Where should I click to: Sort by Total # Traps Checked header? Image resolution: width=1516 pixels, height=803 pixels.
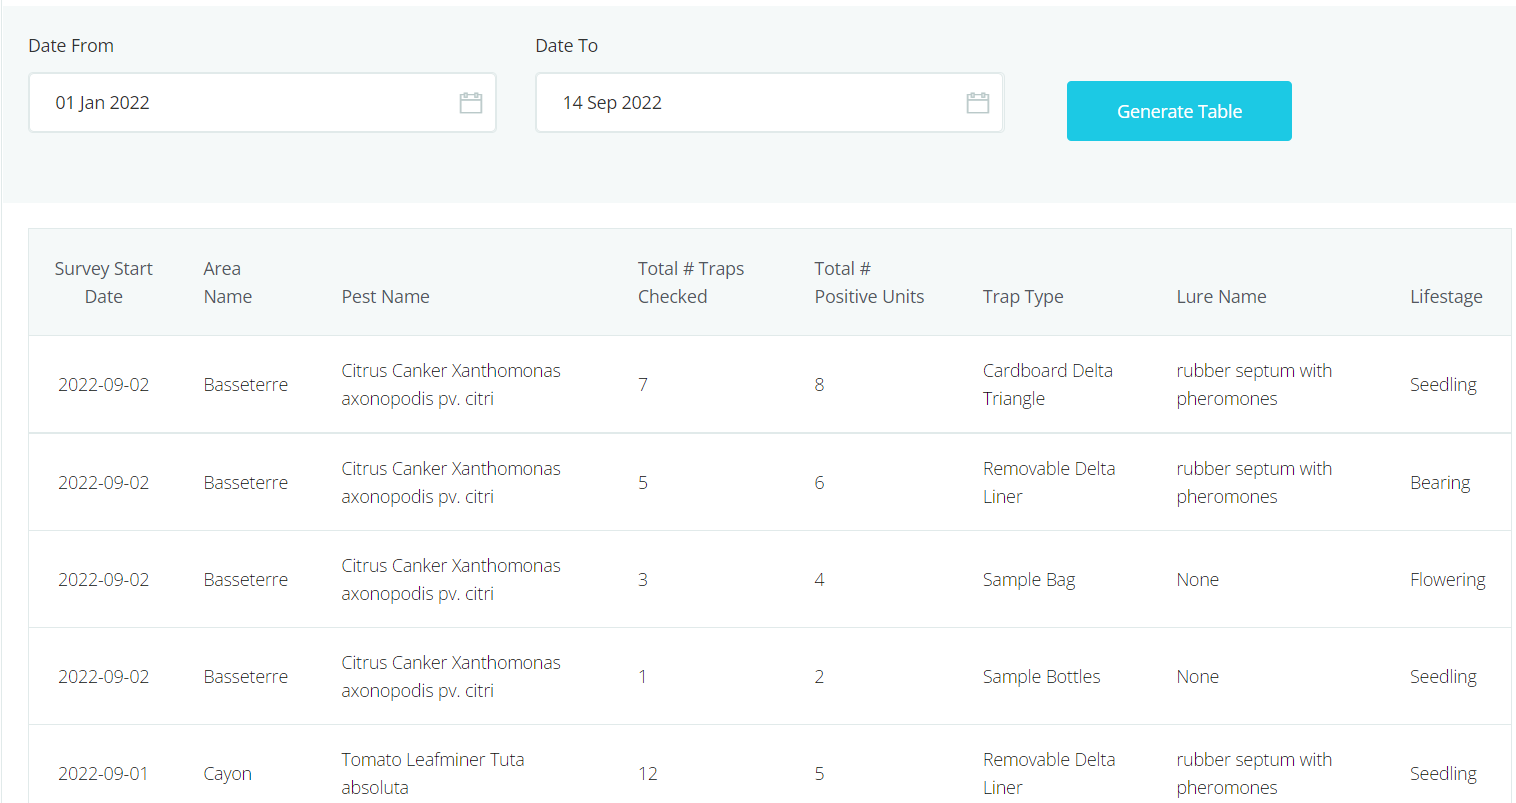coord(690,283)
